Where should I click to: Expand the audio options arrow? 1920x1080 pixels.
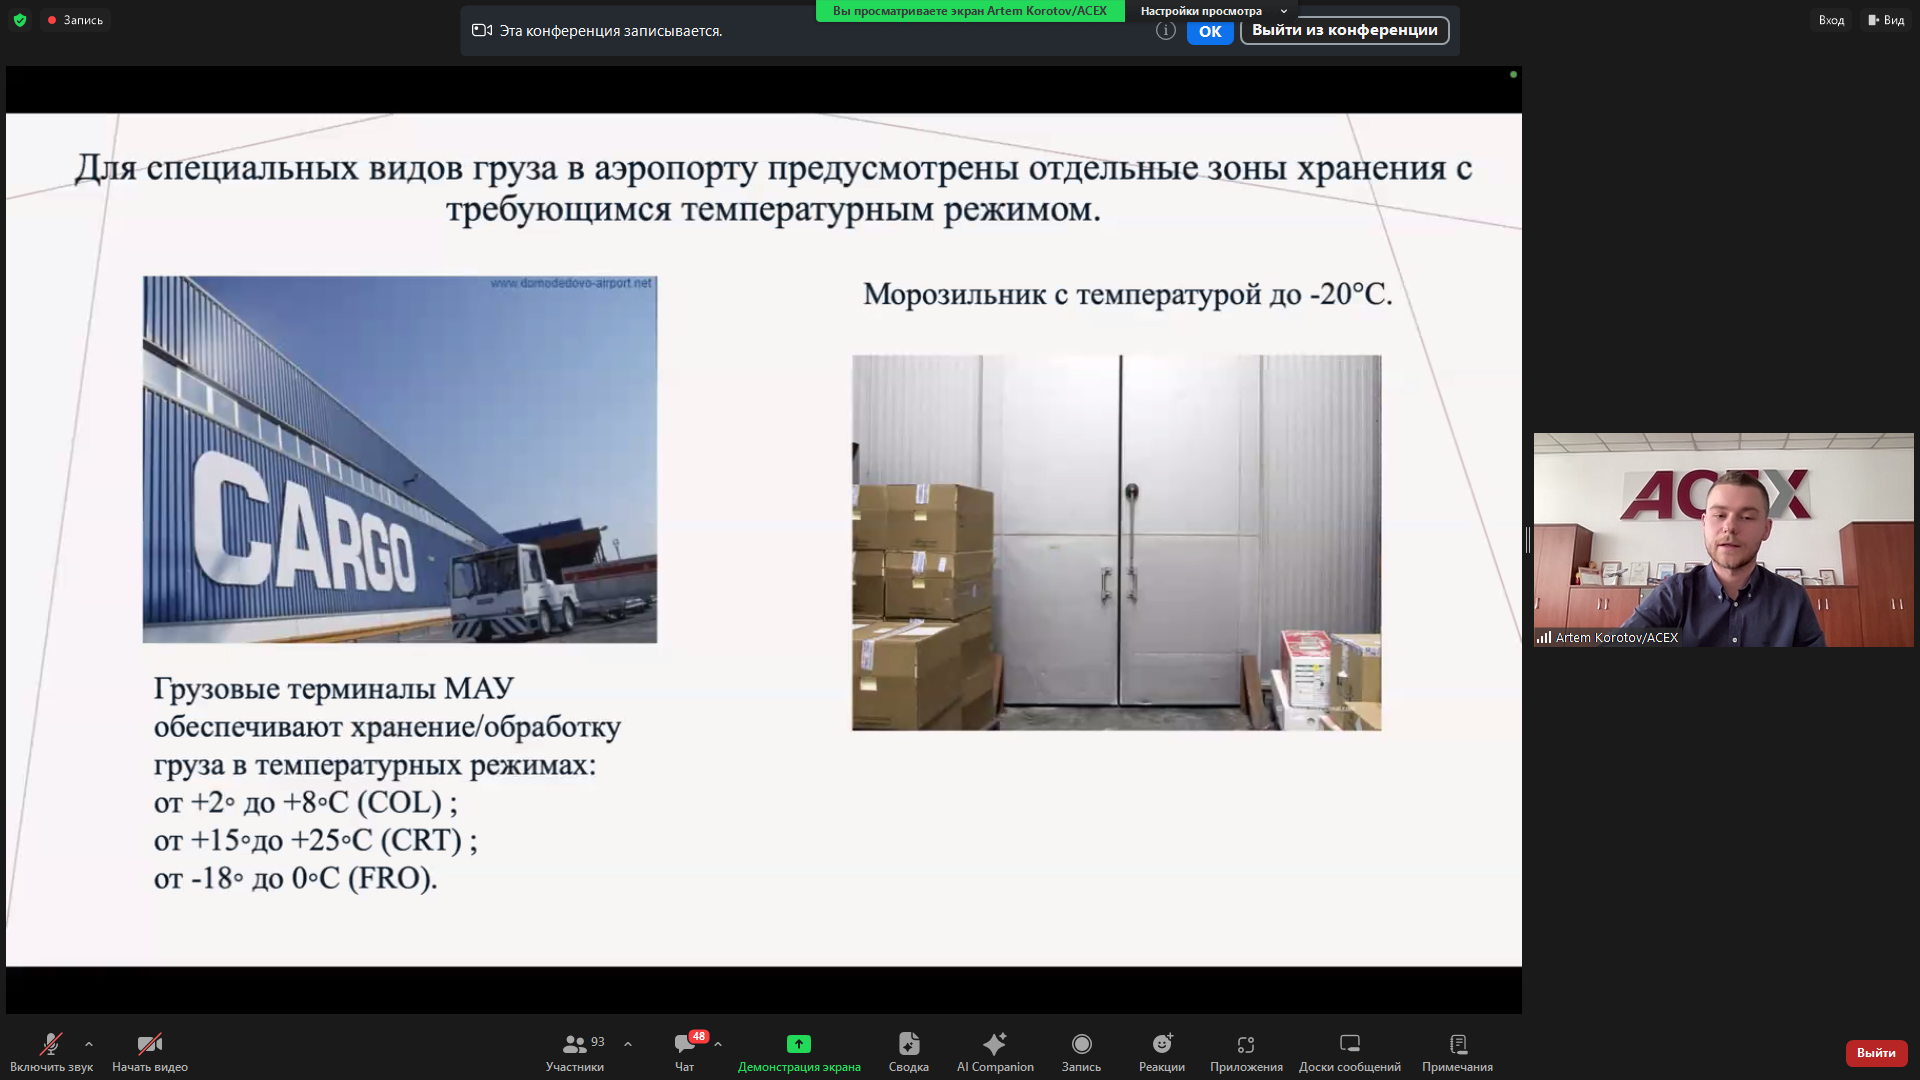[89, 1044]
